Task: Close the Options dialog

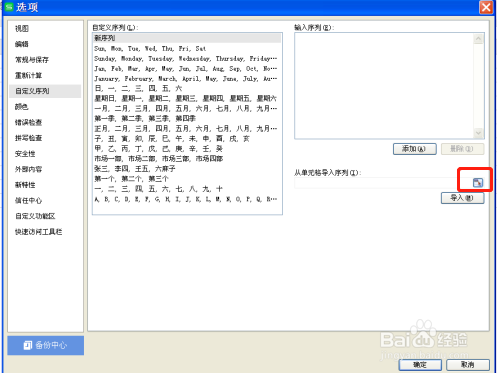Action: pos(486,7)
